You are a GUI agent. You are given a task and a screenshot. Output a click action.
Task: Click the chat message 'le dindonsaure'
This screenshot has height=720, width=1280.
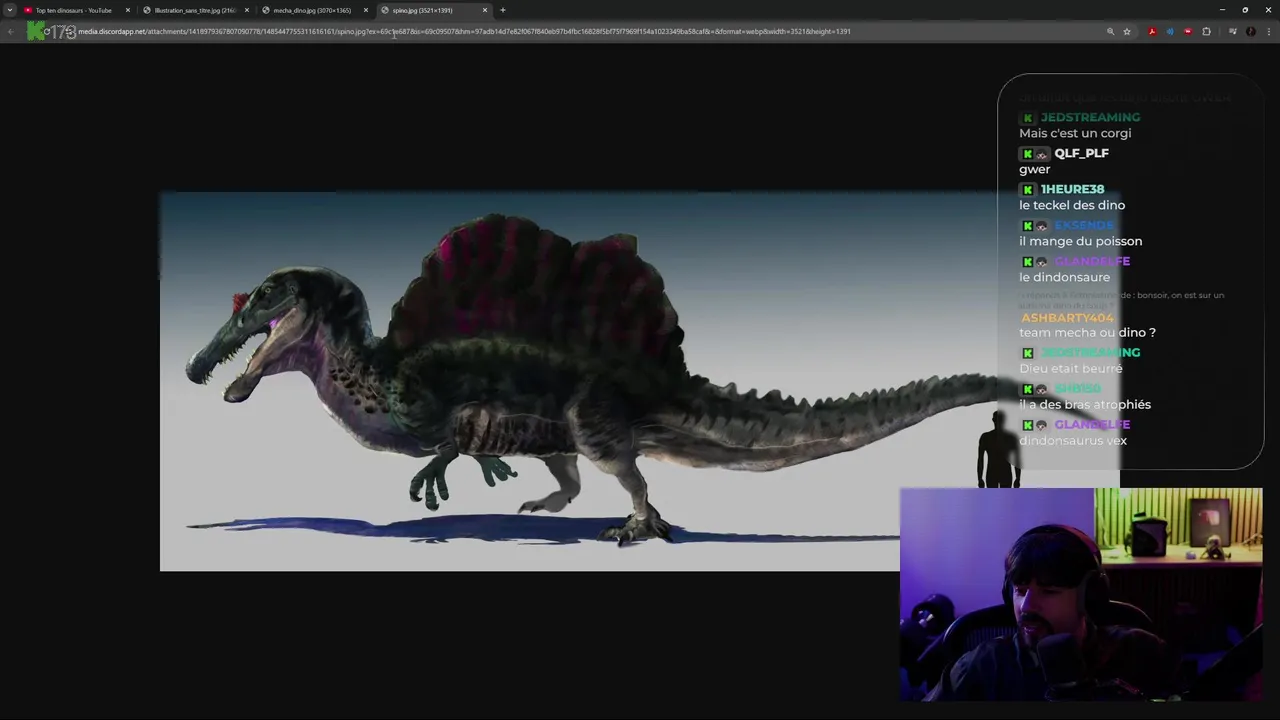tap(1064, 277)
